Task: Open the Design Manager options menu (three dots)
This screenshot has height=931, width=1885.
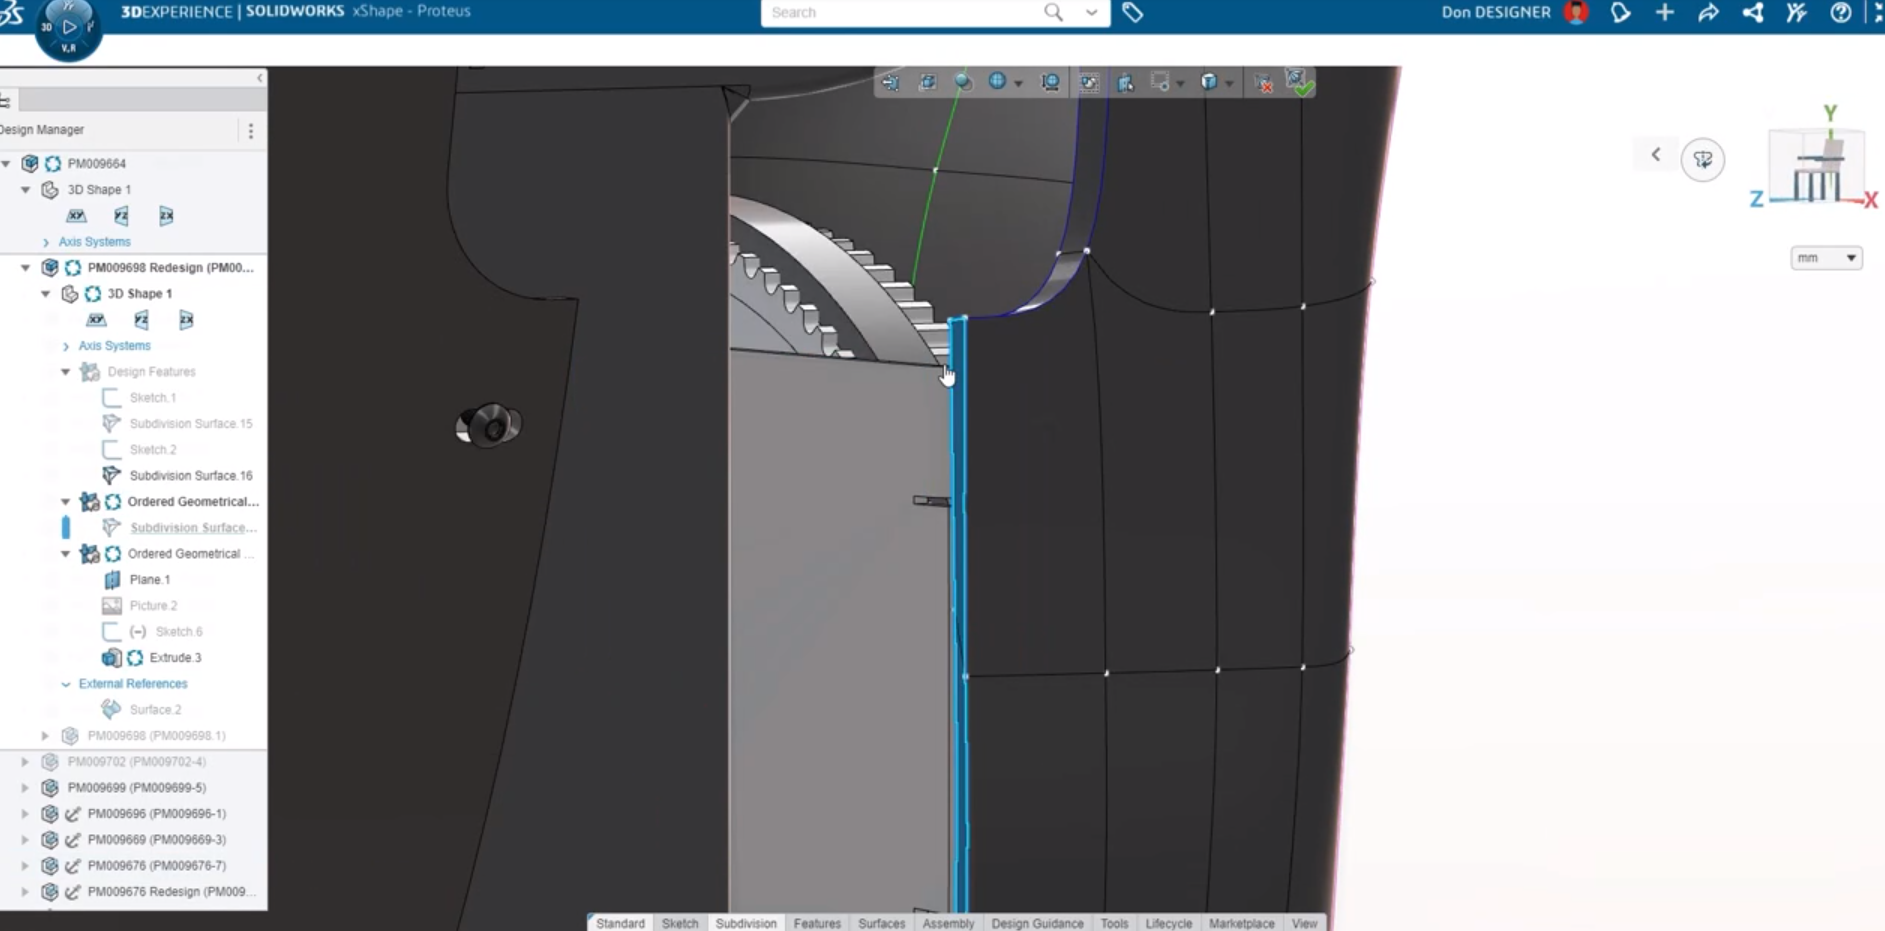Action: pos(251,130)
